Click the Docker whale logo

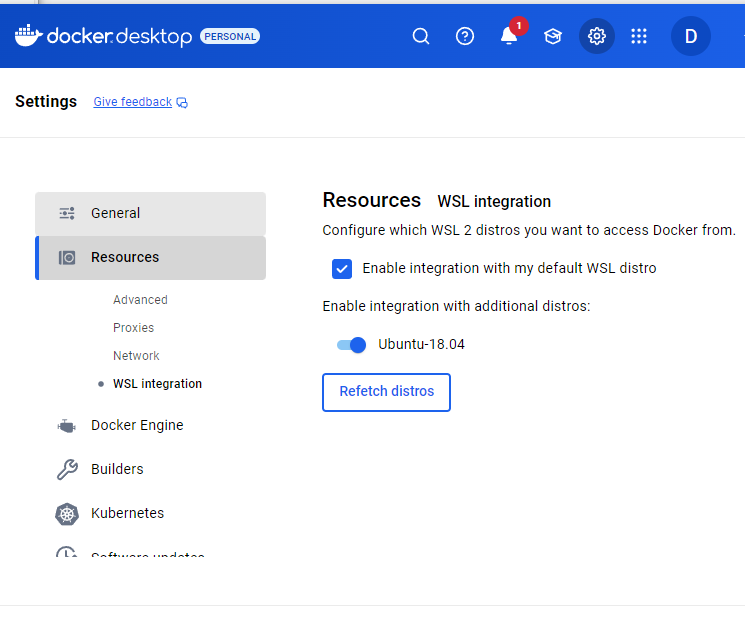click(29, 36)
